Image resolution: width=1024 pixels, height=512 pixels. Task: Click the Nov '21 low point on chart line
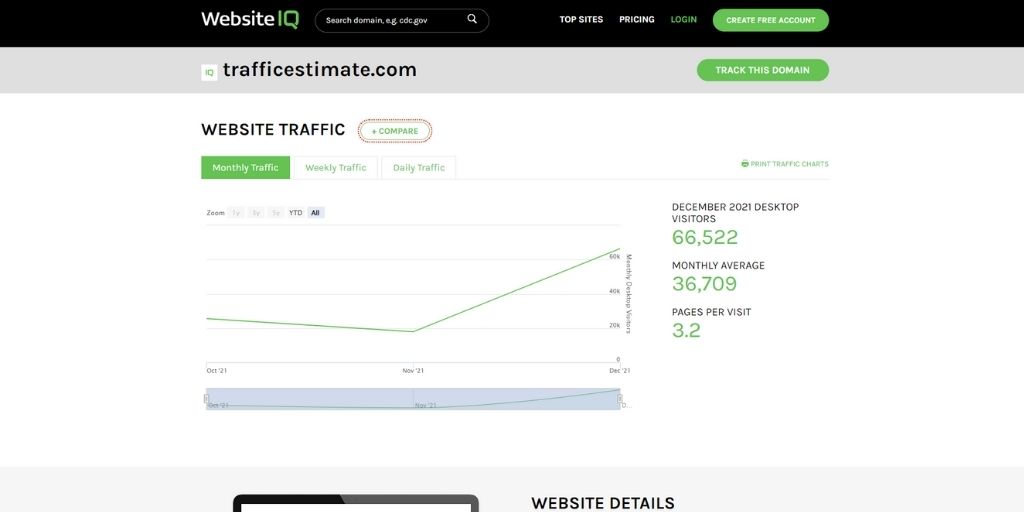click(x=413, y=331)
